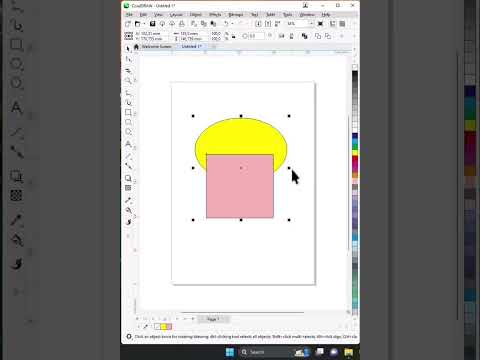
Task: Click the Trim shapes property bar icon
Action: (x=328, y=36)
